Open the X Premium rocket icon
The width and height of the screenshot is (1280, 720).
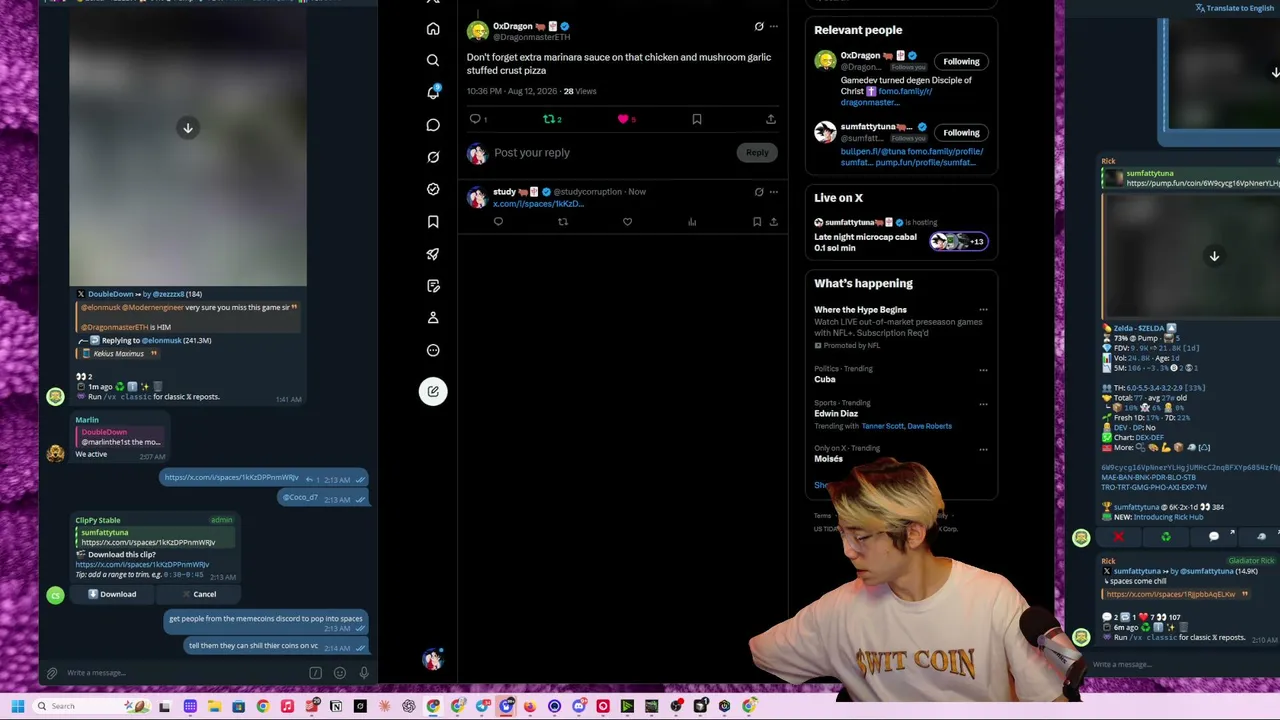[x=433, y=254]
